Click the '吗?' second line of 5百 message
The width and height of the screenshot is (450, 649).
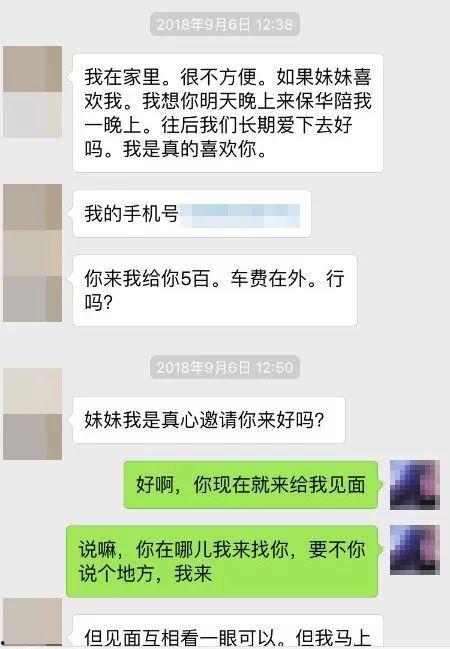(99, 302)
